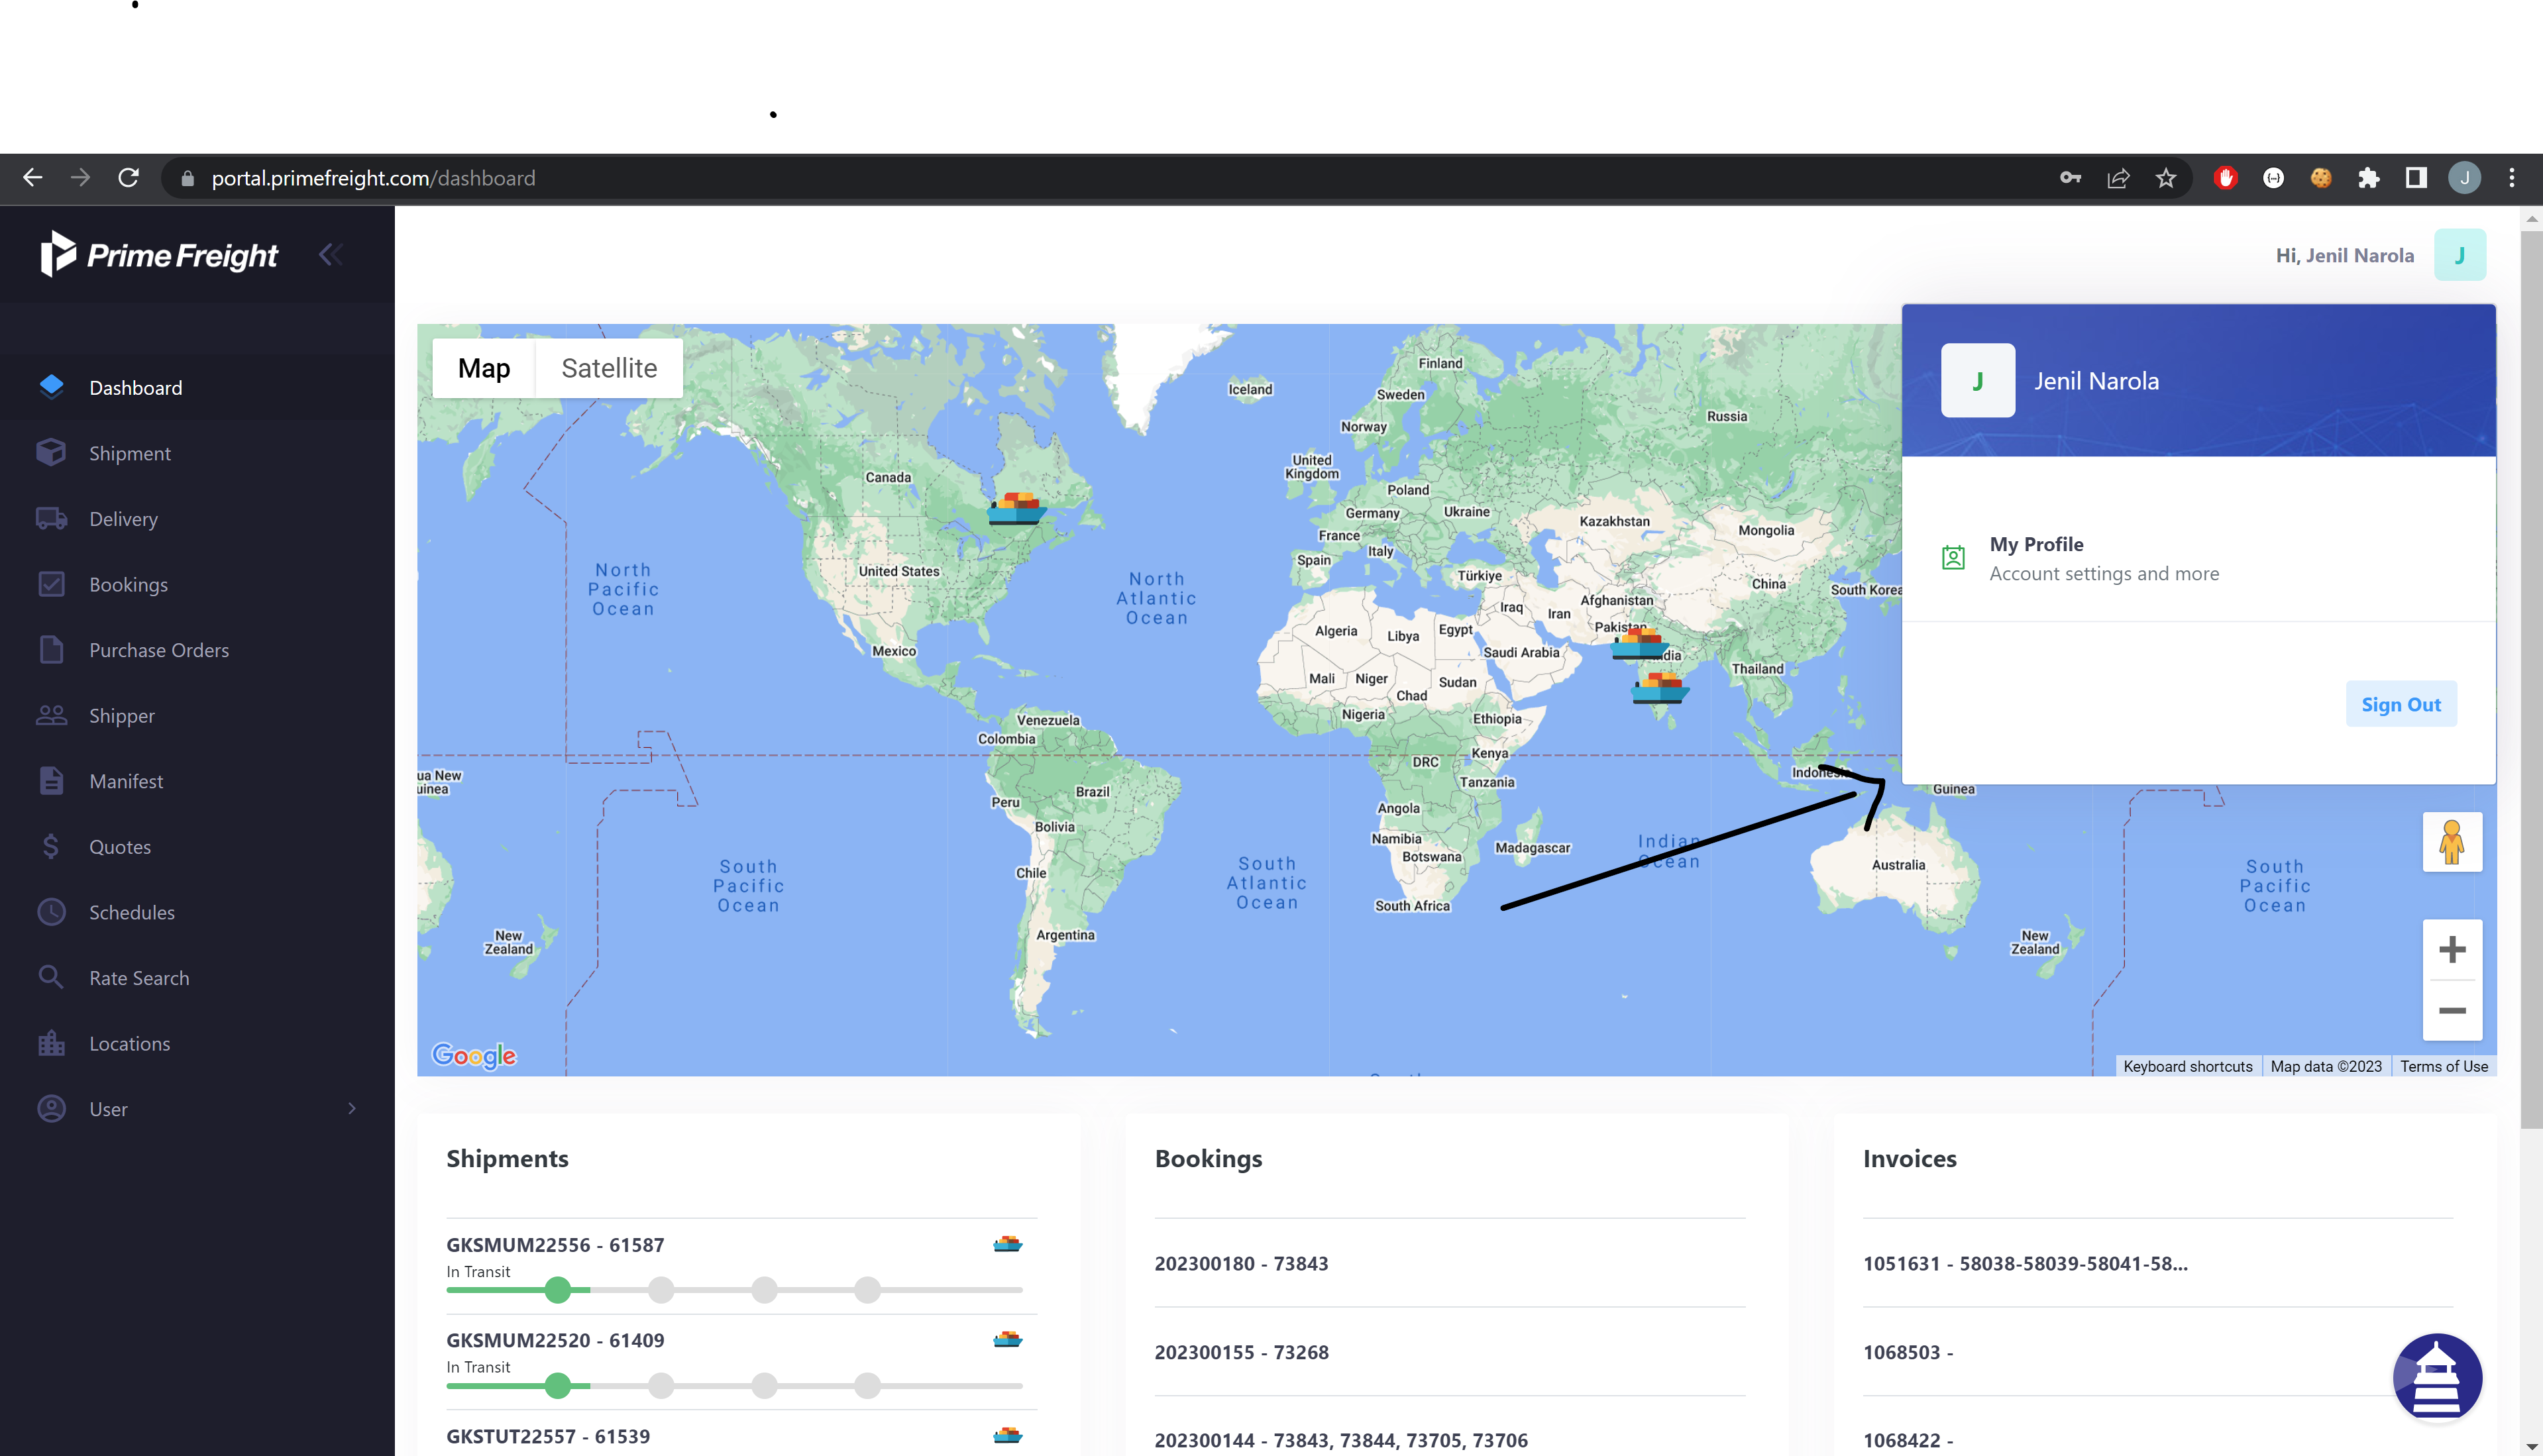Open invoice 1051631 - 58038-58039
Screen dimensions: 2543x1456
pyautogui.click(x=2025, y=1263)
